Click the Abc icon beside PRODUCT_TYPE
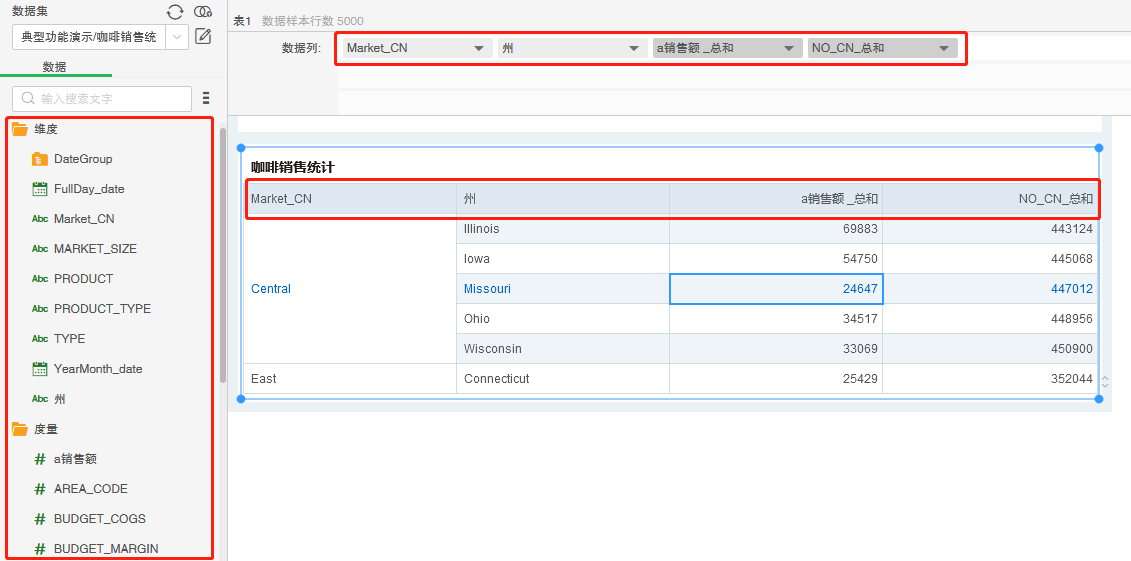 [40, 309]
